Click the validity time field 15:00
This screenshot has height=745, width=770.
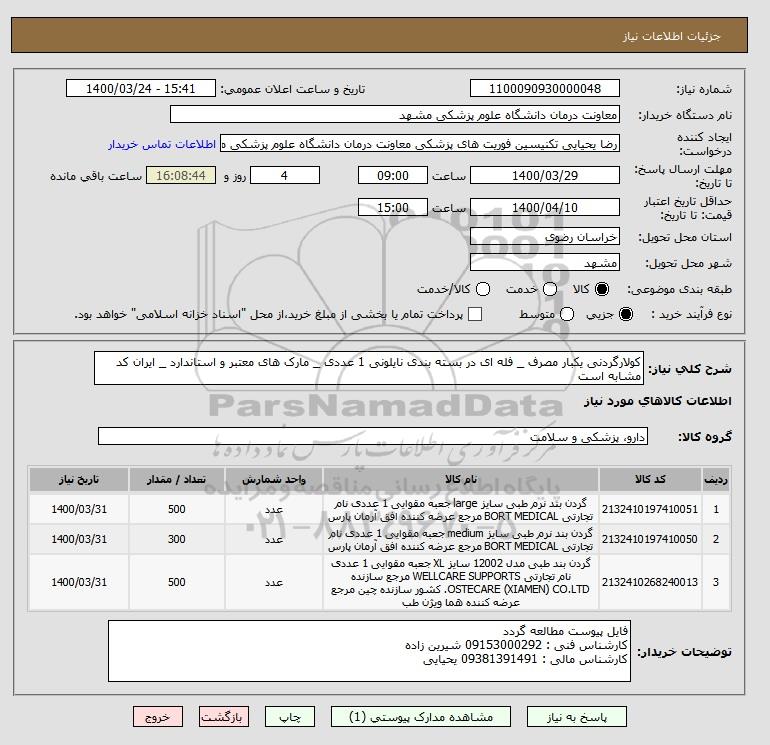[x=393, y=207]
